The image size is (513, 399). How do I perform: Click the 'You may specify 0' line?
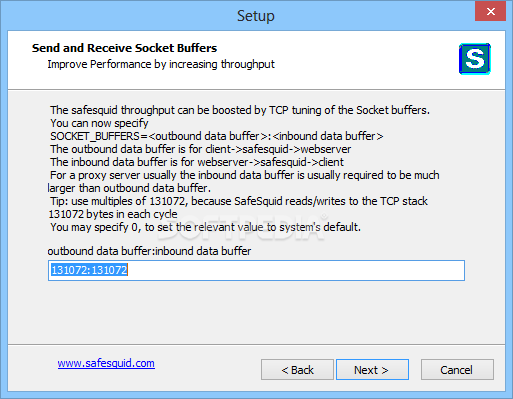click(x=205, y=227)
